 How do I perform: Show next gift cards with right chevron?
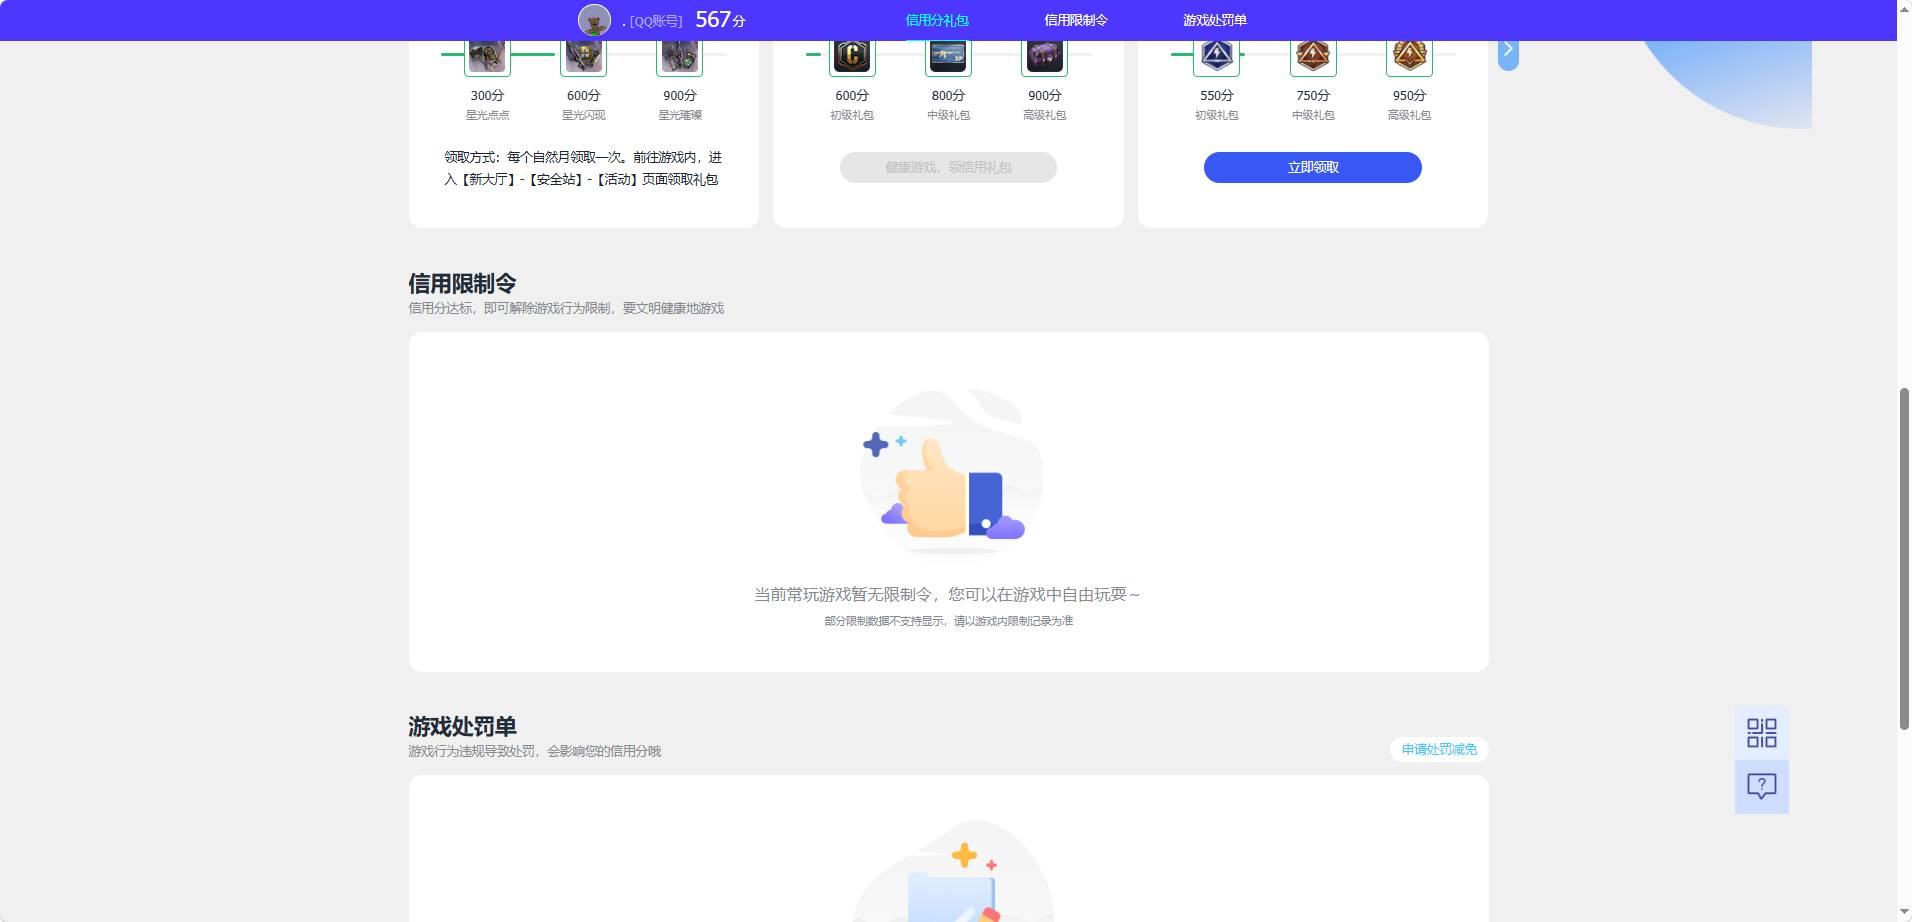(x=1508, y=52)
